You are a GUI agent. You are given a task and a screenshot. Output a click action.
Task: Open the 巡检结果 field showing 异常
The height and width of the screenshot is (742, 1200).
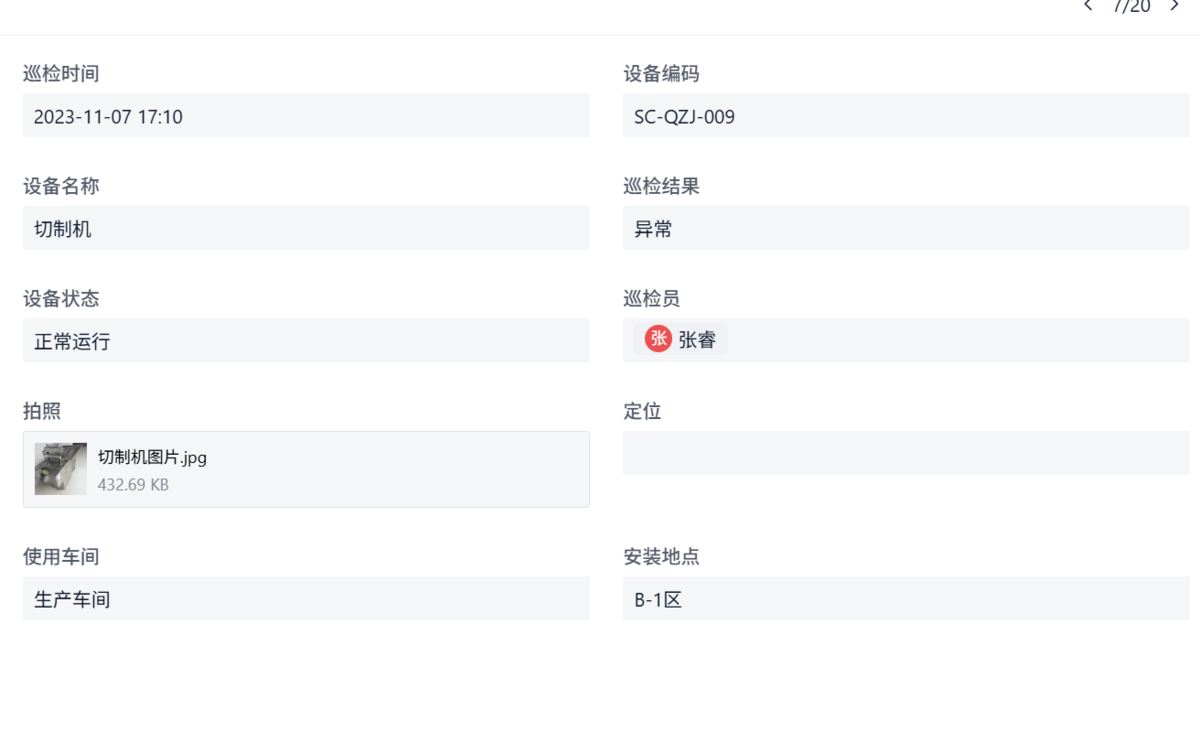click(906, 229)
